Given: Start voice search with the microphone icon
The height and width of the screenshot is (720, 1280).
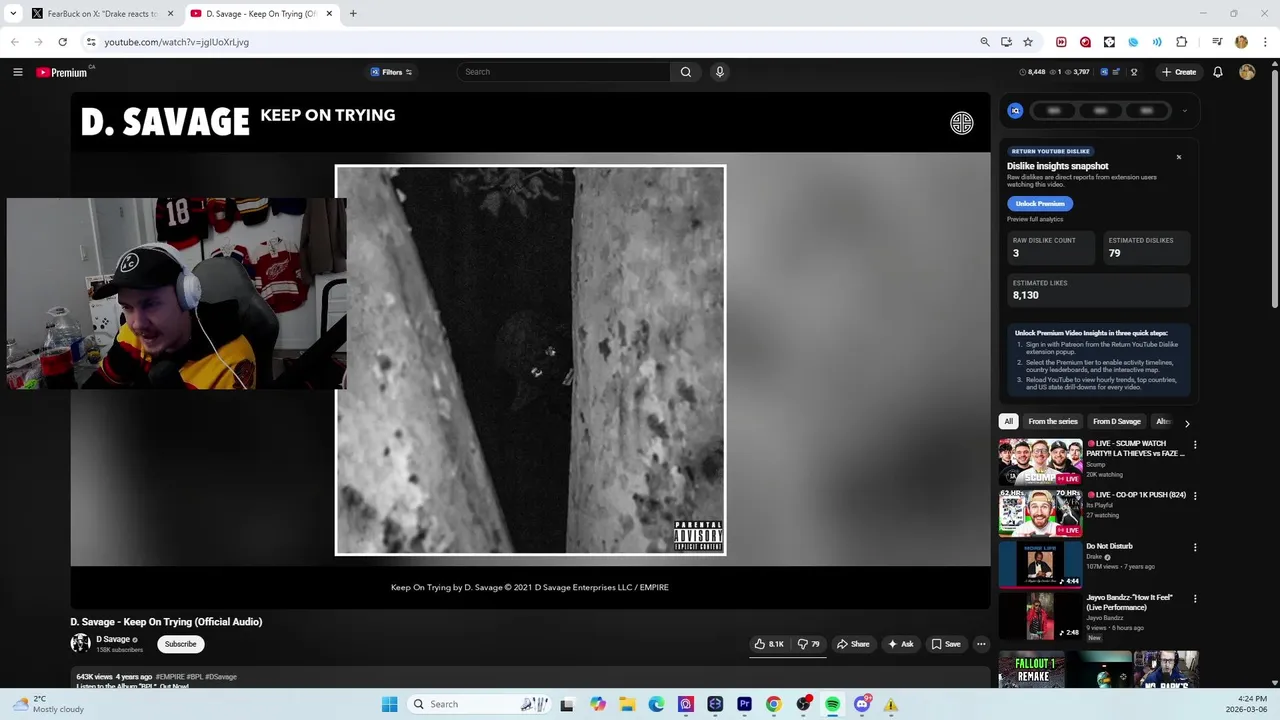Looking at the screenshot, I should click(x=719, y=72).
